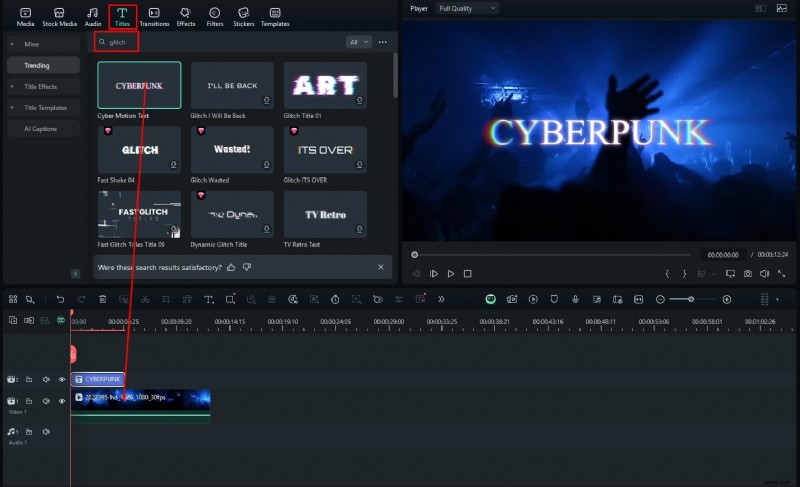Download the TV Retro Text preset
Screen dimensions: 800x487
(359, 229)
